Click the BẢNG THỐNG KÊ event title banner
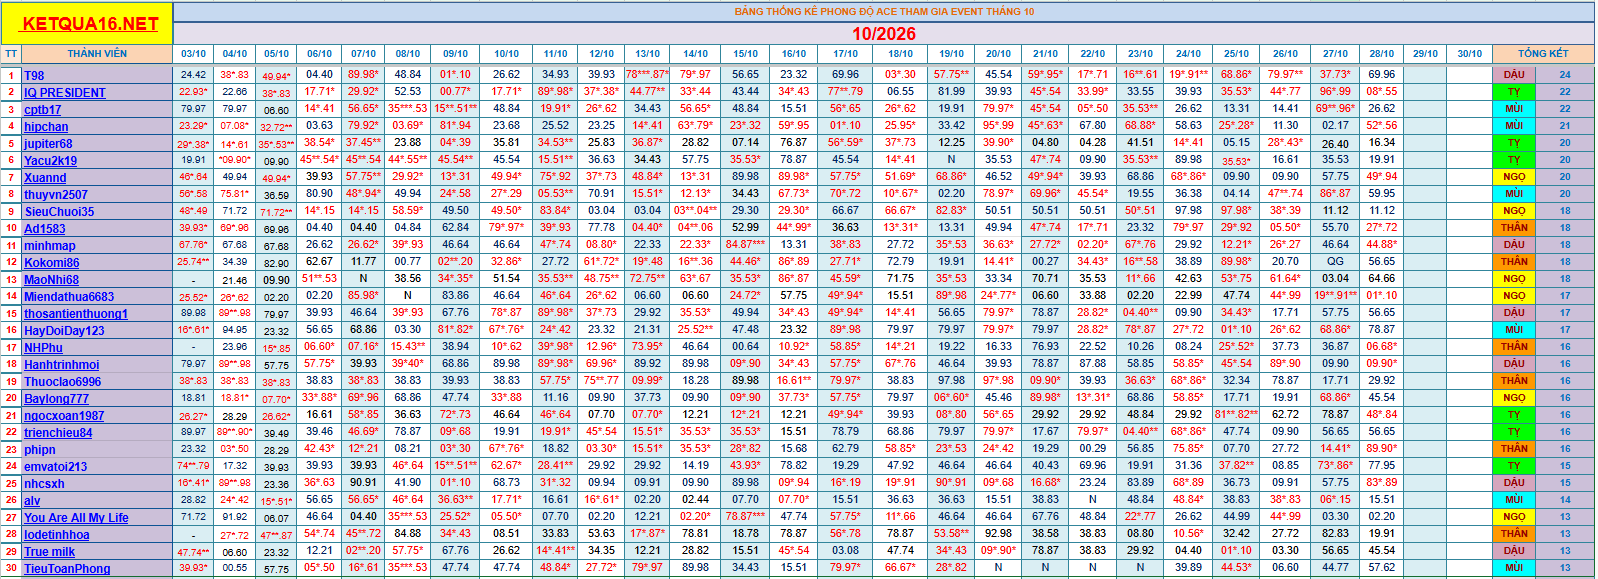 884,12
